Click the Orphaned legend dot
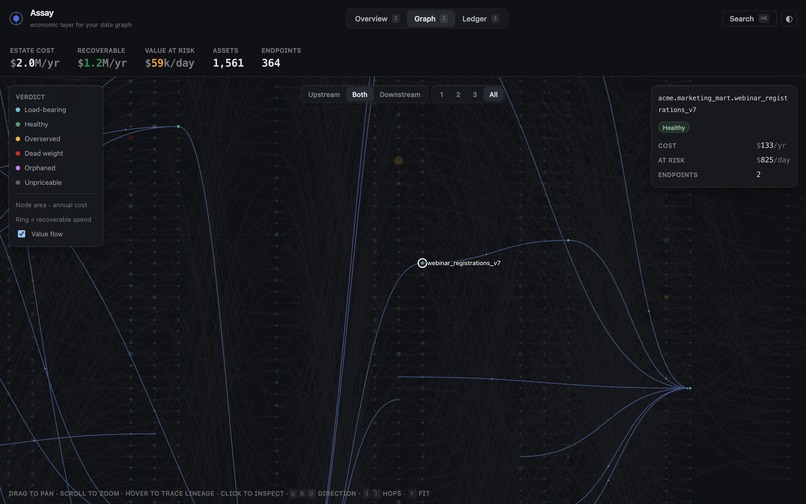Screen dimensions: 806x504 (x=18, y=168)
